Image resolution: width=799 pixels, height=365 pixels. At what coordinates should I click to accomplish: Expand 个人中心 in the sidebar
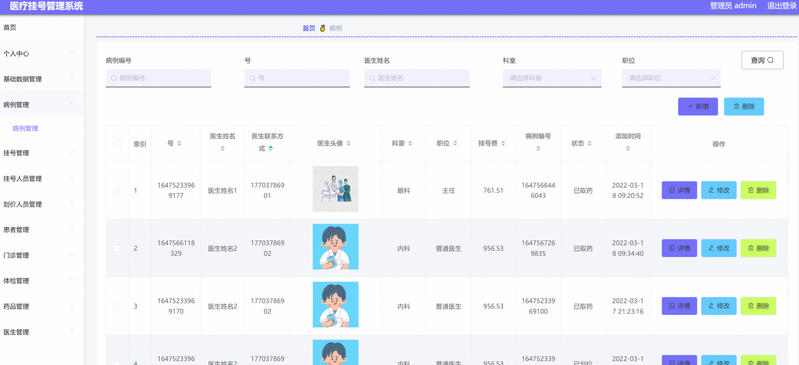pyautogui.click(x=42, y=53)
